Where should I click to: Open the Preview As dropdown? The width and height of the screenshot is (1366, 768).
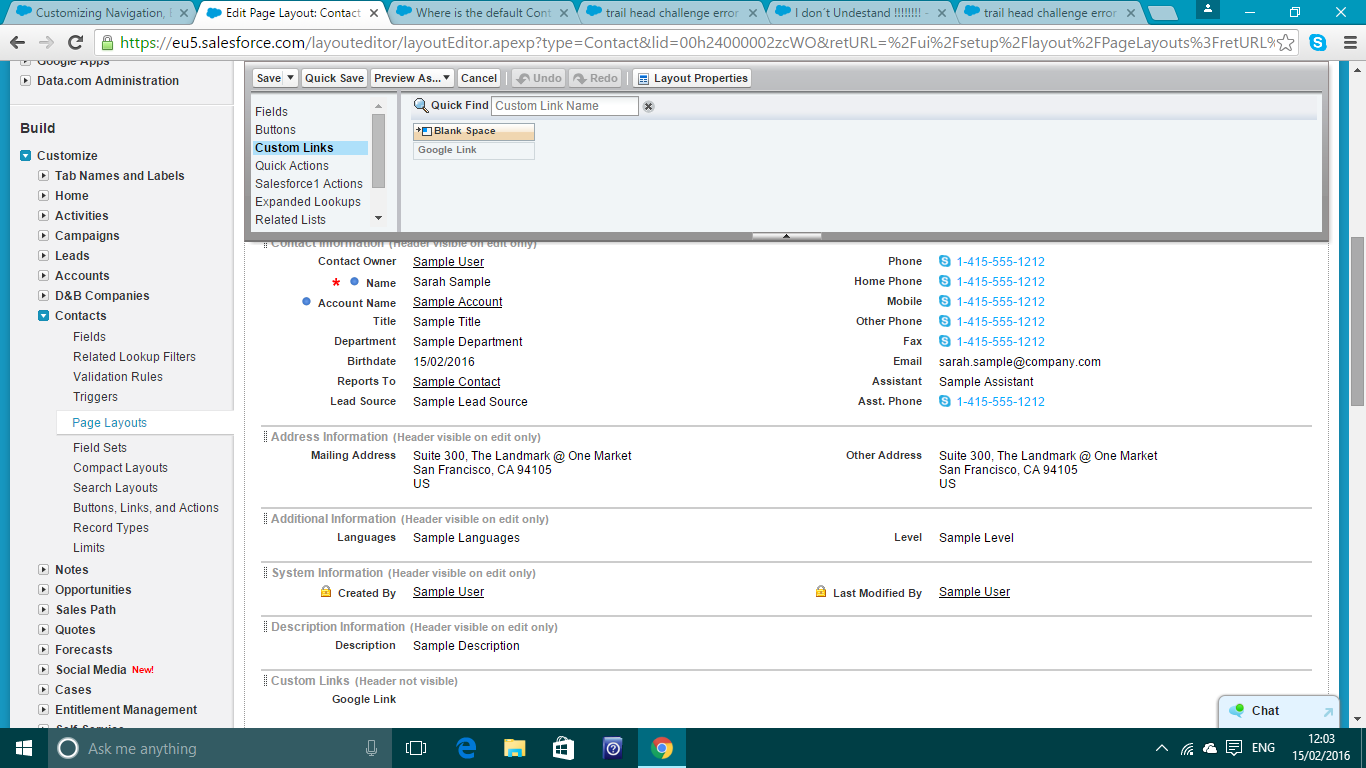(412, 78)
